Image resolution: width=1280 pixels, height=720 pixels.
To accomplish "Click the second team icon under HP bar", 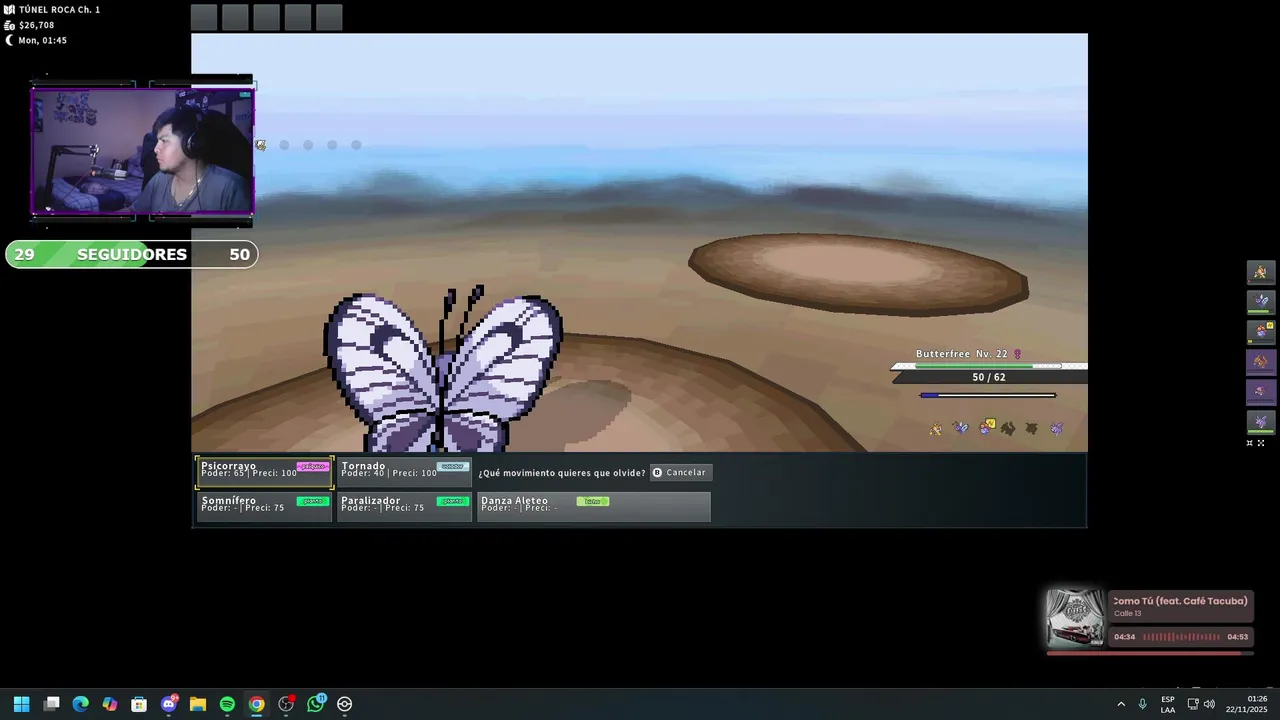I will (961, 428).
